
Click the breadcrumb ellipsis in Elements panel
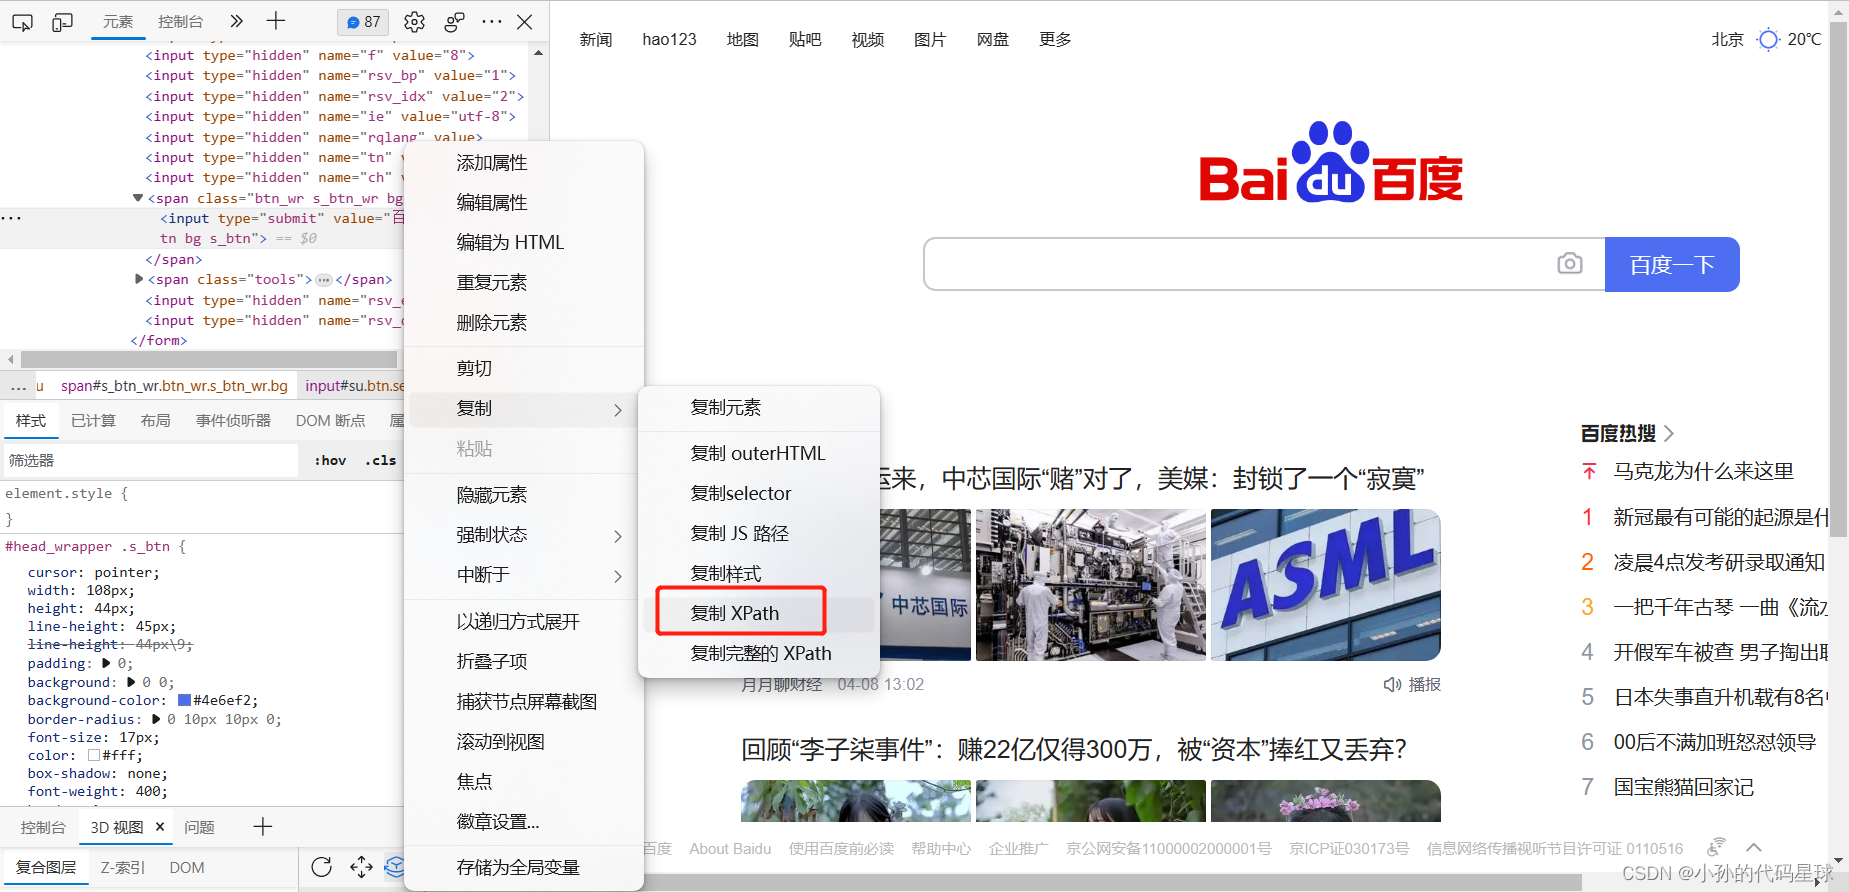[x=18, y=386]
